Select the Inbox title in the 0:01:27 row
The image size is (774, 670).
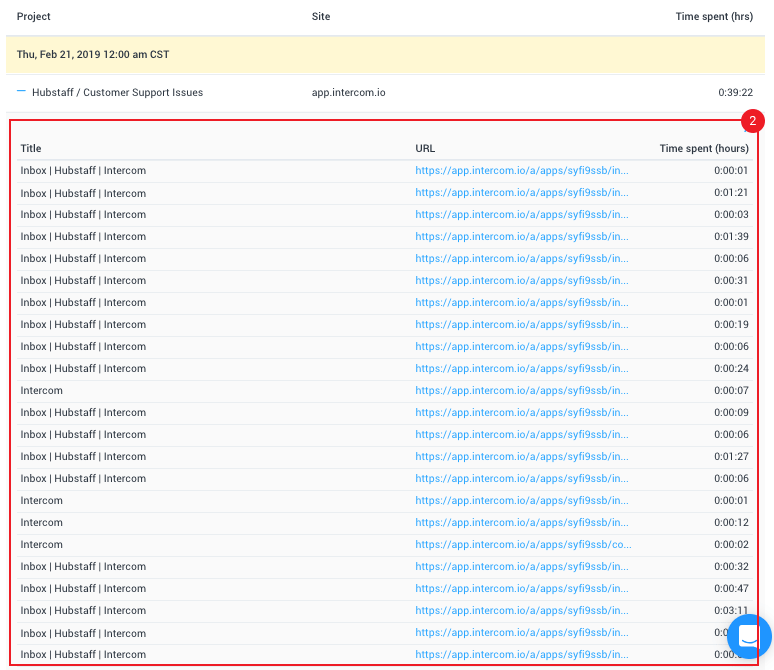coord(83,456)
